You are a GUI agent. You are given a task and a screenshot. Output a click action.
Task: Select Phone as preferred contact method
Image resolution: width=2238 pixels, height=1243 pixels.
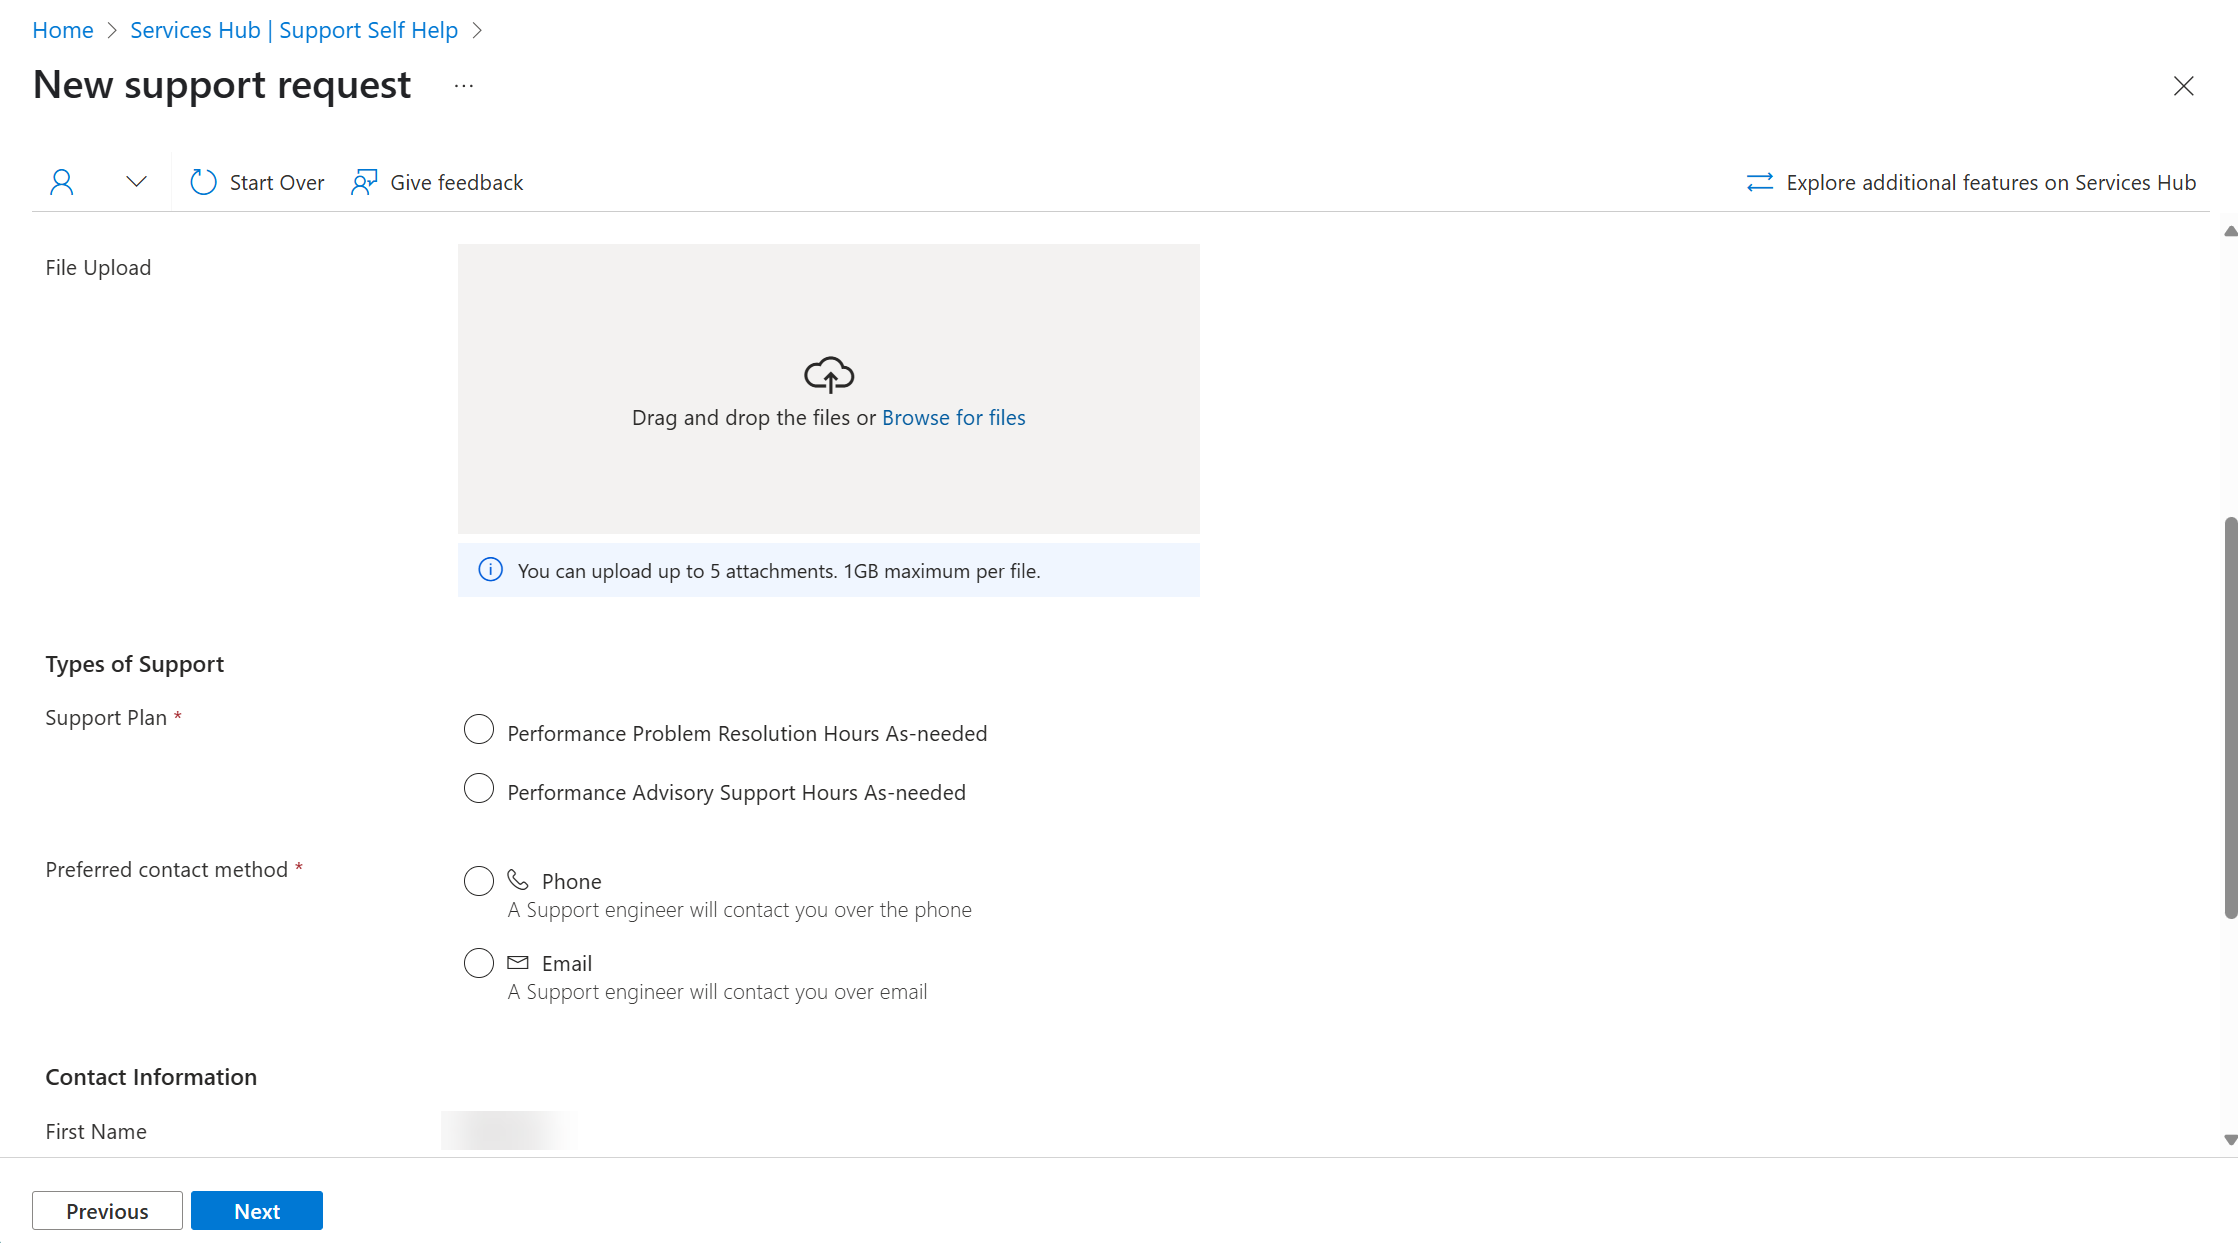point(478,880)
